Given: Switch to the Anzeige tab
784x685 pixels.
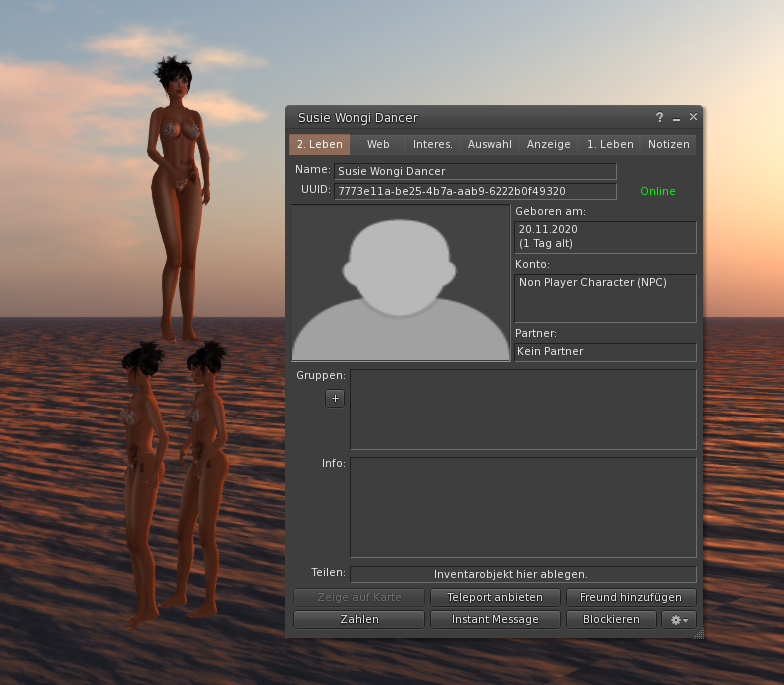Looking at the screenshot, I should tap(549, 144).
